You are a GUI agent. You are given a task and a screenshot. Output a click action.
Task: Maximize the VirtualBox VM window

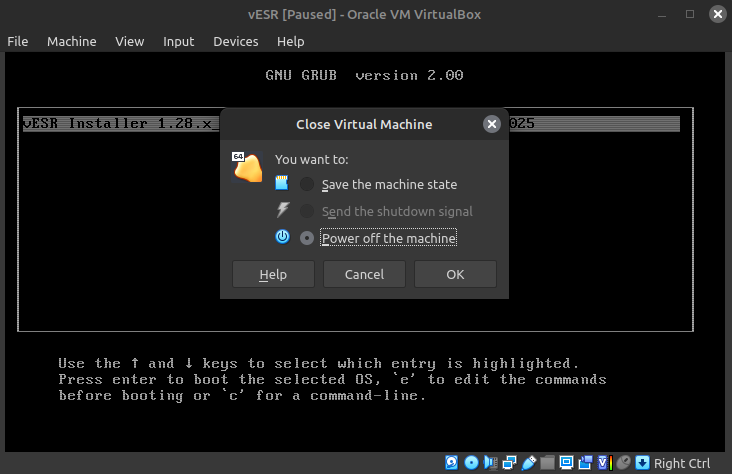pos(690,14)
